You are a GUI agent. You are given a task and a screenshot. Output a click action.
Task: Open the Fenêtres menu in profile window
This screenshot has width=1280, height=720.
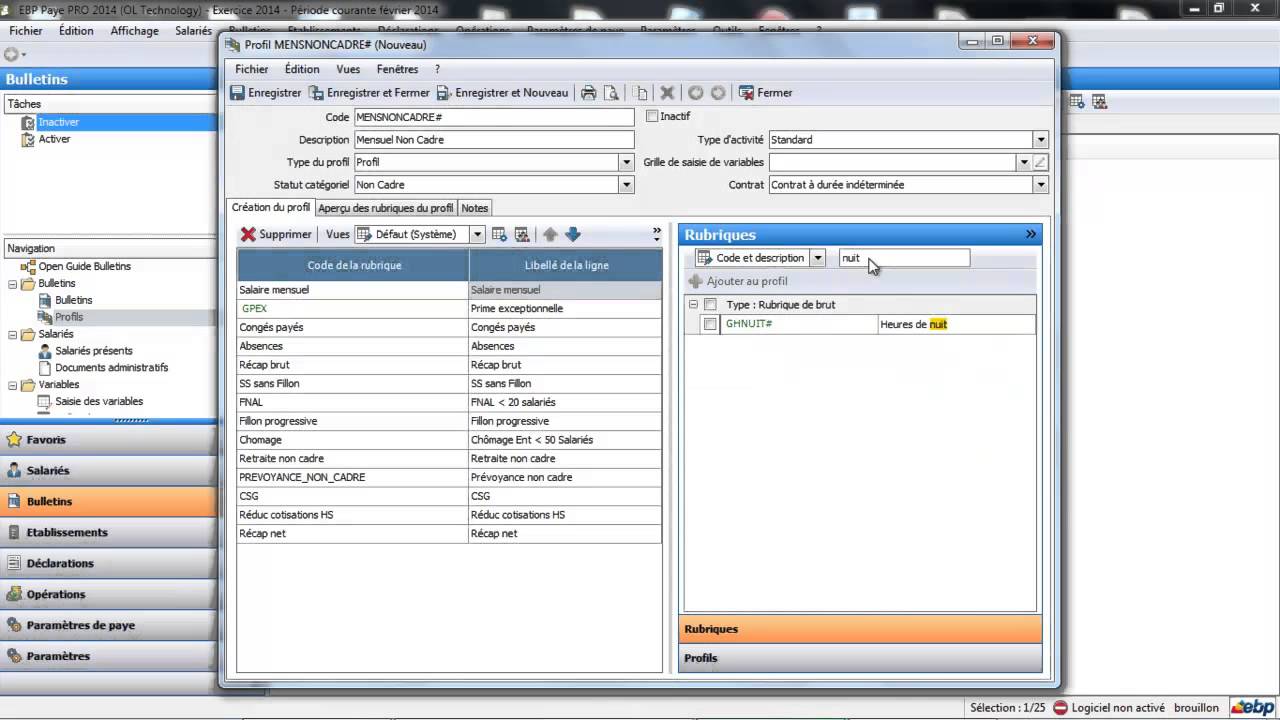pos(397,69)
